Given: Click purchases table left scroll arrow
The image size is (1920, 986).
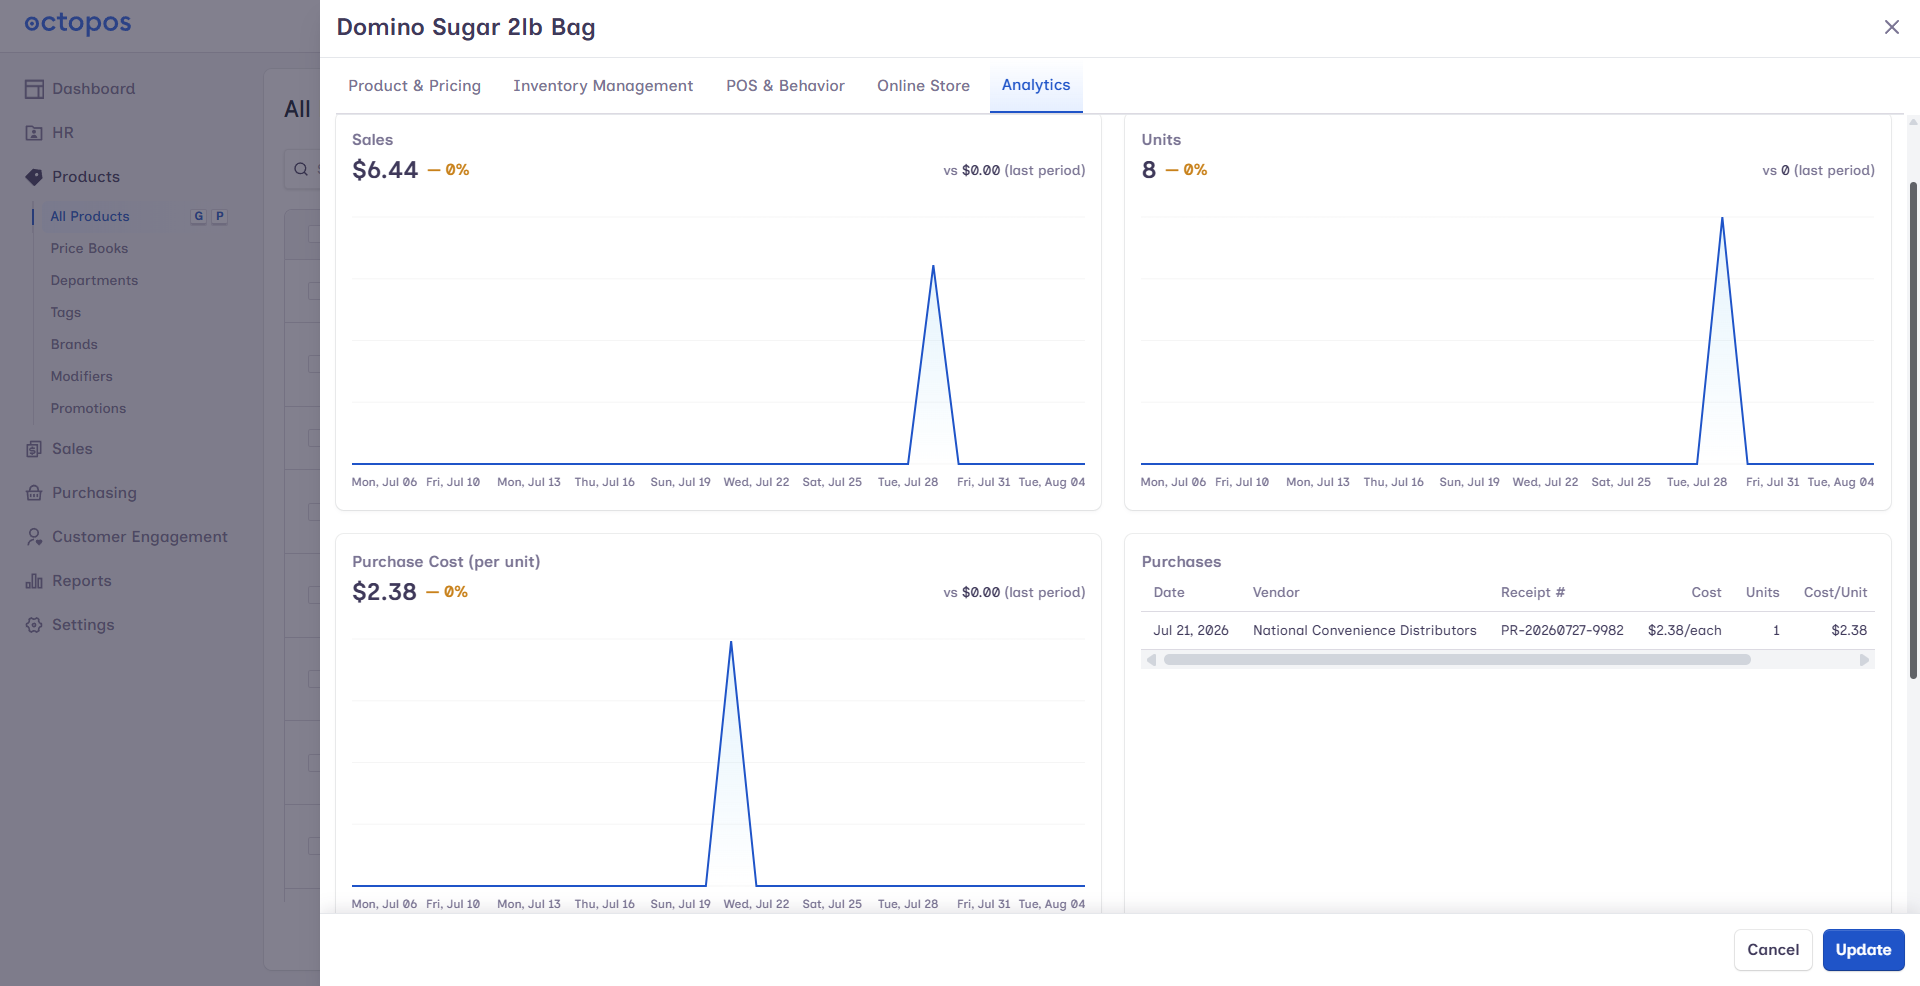Looking at the screenshot, I should click(1152, 660).
